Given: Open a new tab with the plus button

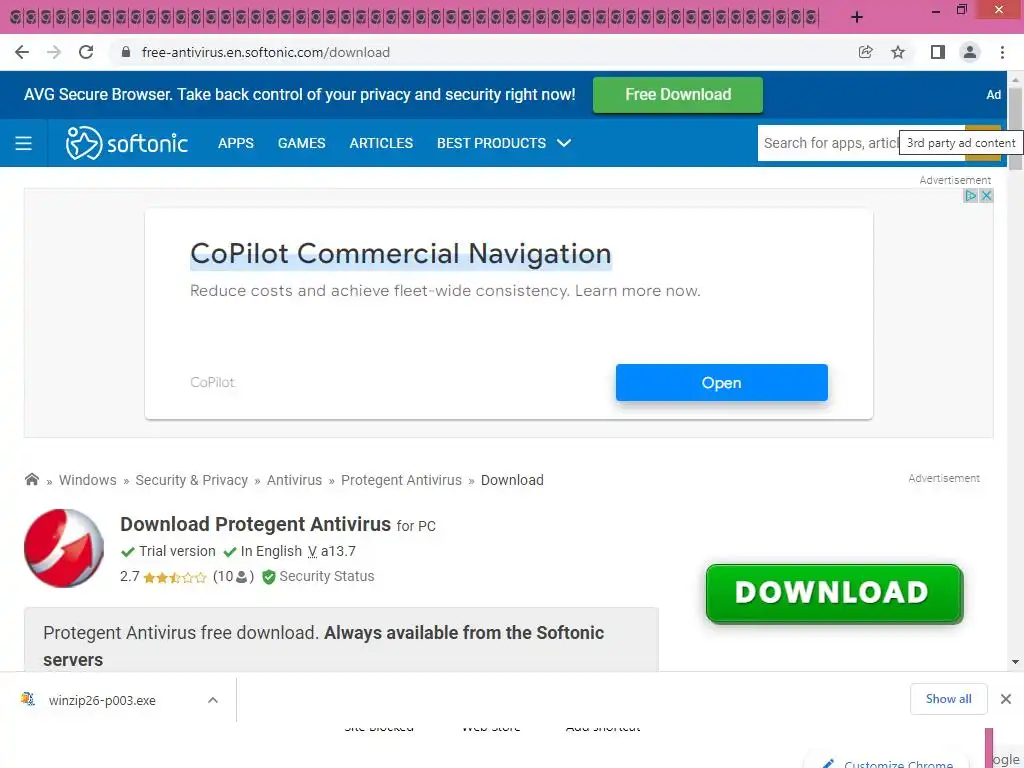Looking at the screenshot, I should tap(857, 17).
